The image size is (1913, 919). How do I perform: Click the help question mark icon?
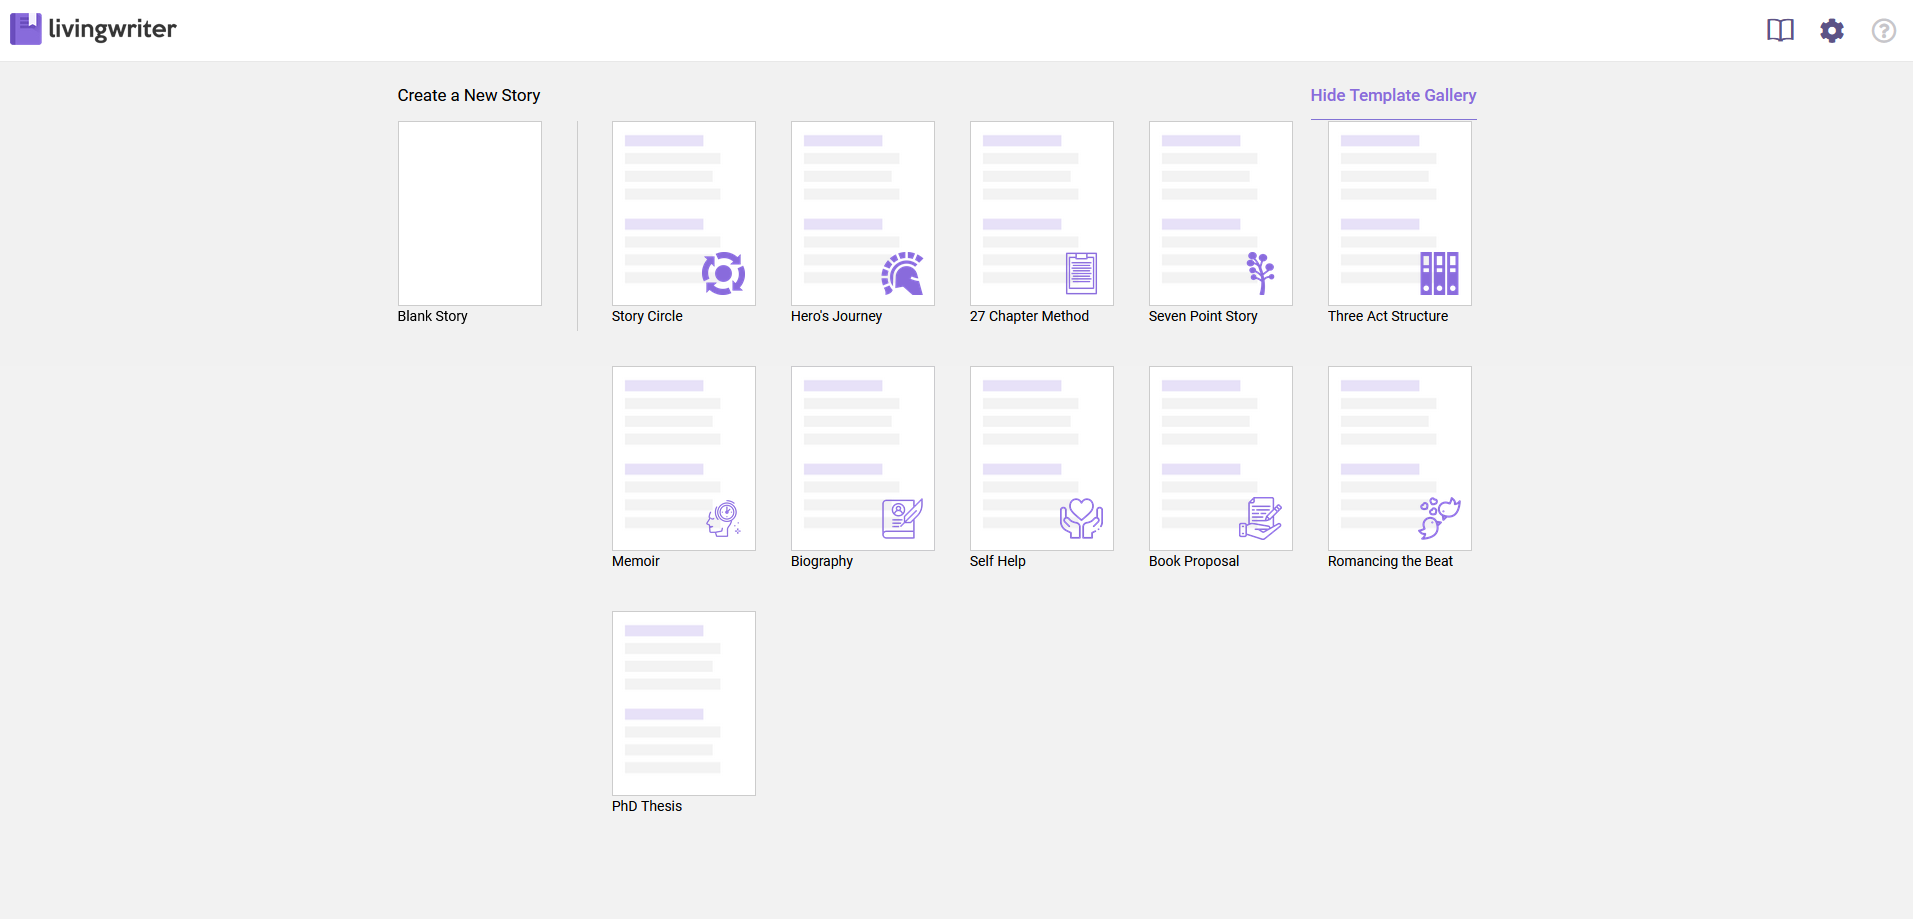tap(1883, 31)
